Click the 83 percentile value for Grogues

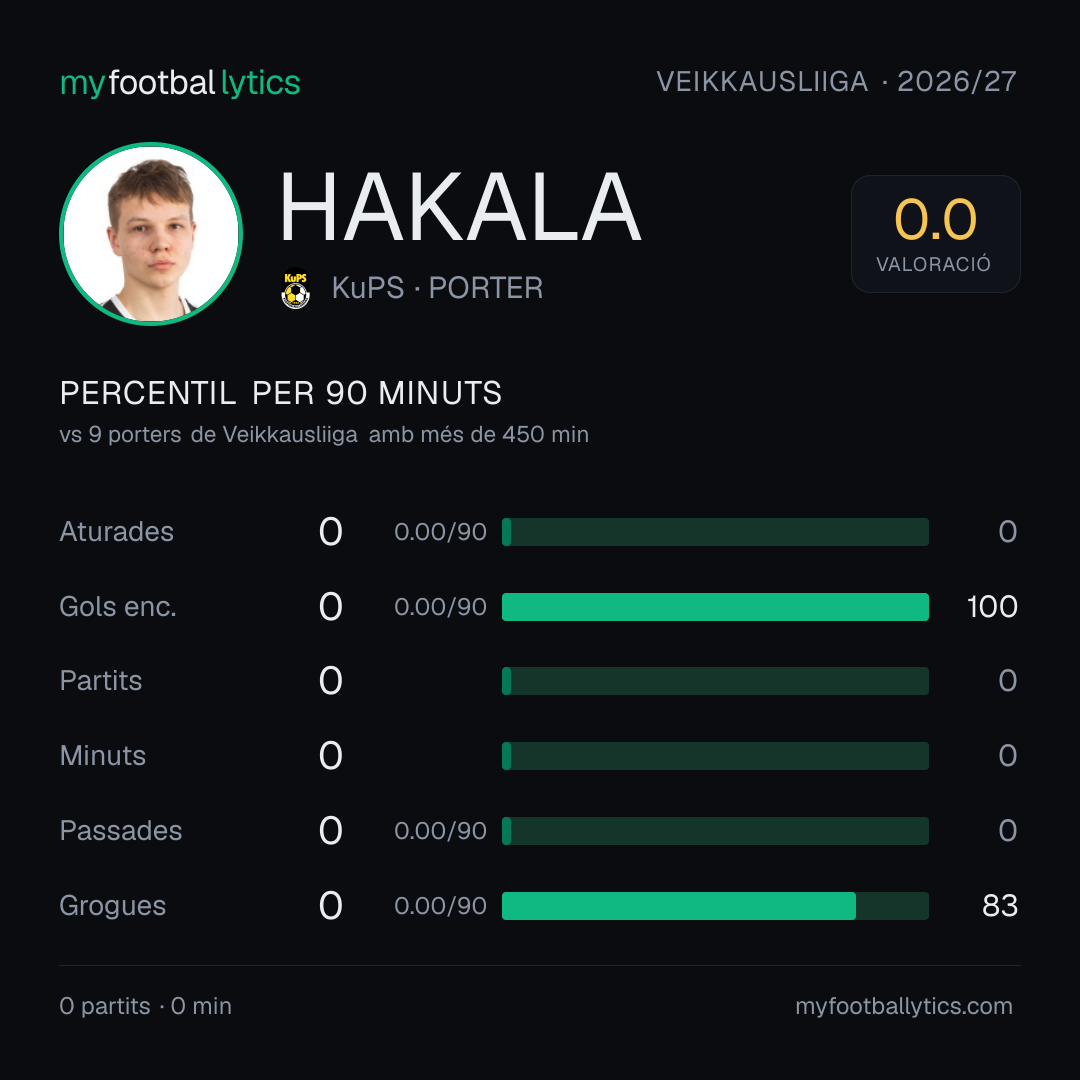(1000, 906)
